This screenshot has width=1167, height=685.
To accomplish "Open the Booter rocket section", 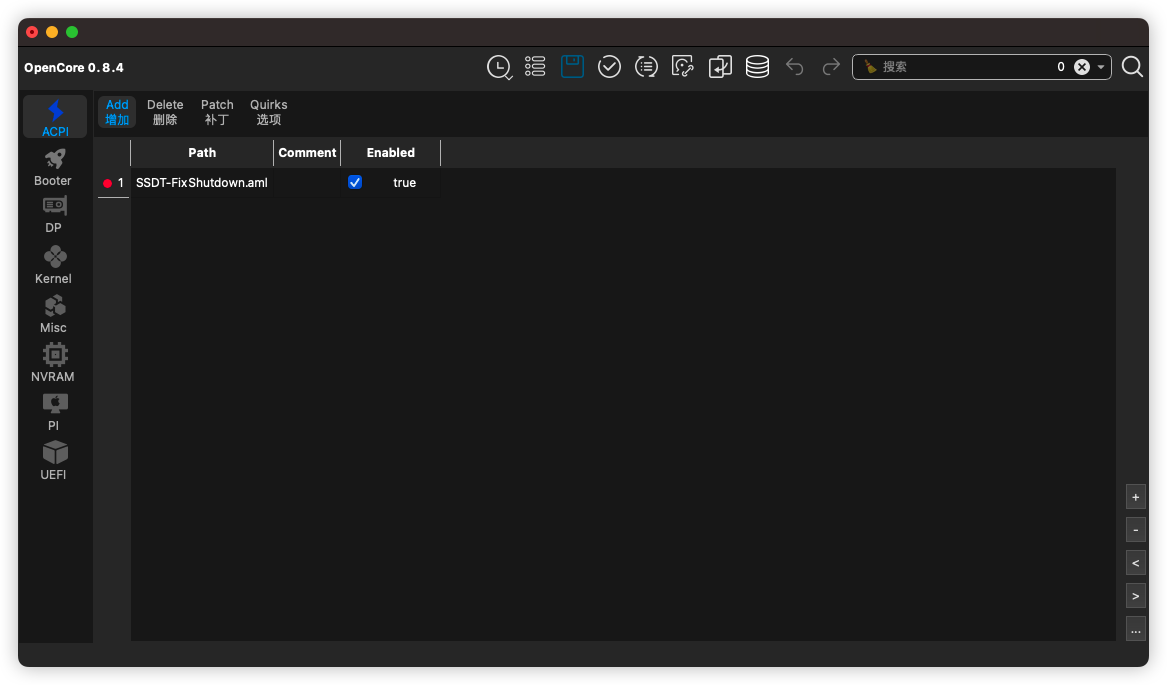I will tap(54, 167).
